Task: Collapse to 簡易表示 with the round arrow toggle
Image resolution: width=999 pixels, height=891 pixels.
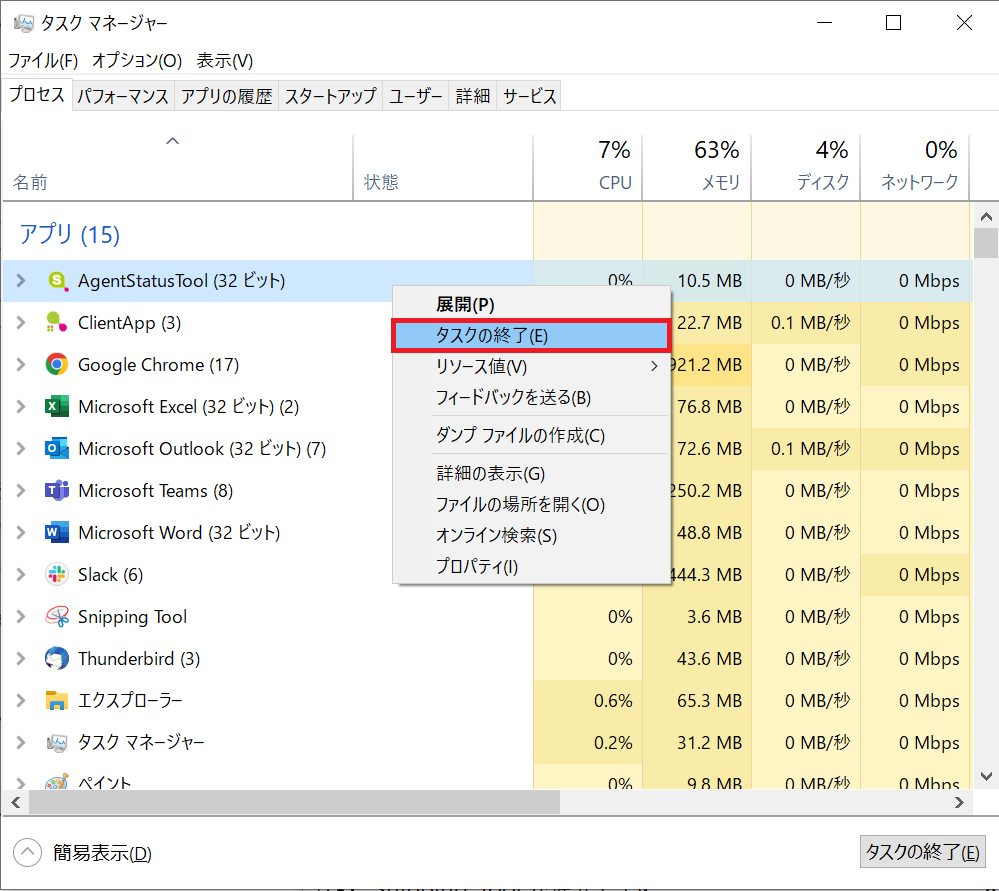Action: click(x=27, y=853)
